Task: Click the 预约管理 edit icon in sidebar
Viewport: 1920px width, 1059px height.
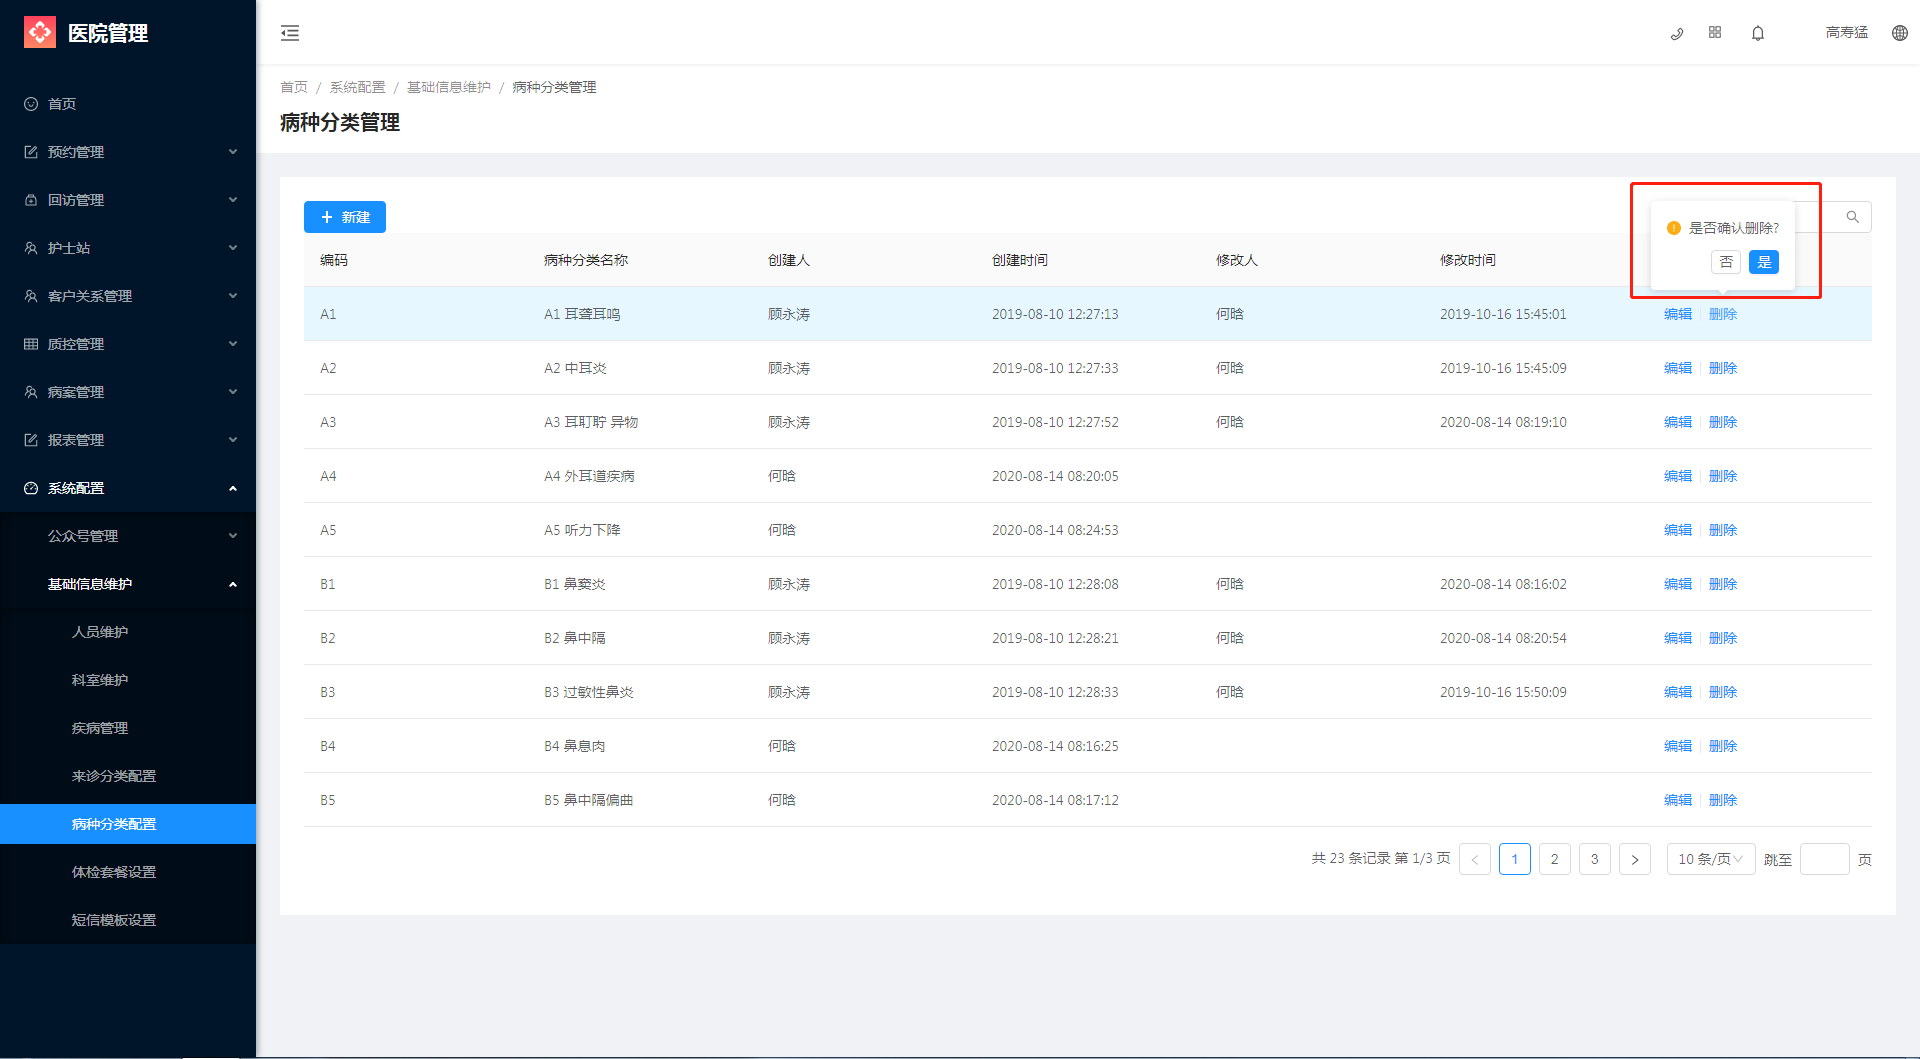Action: click(31, 152)
